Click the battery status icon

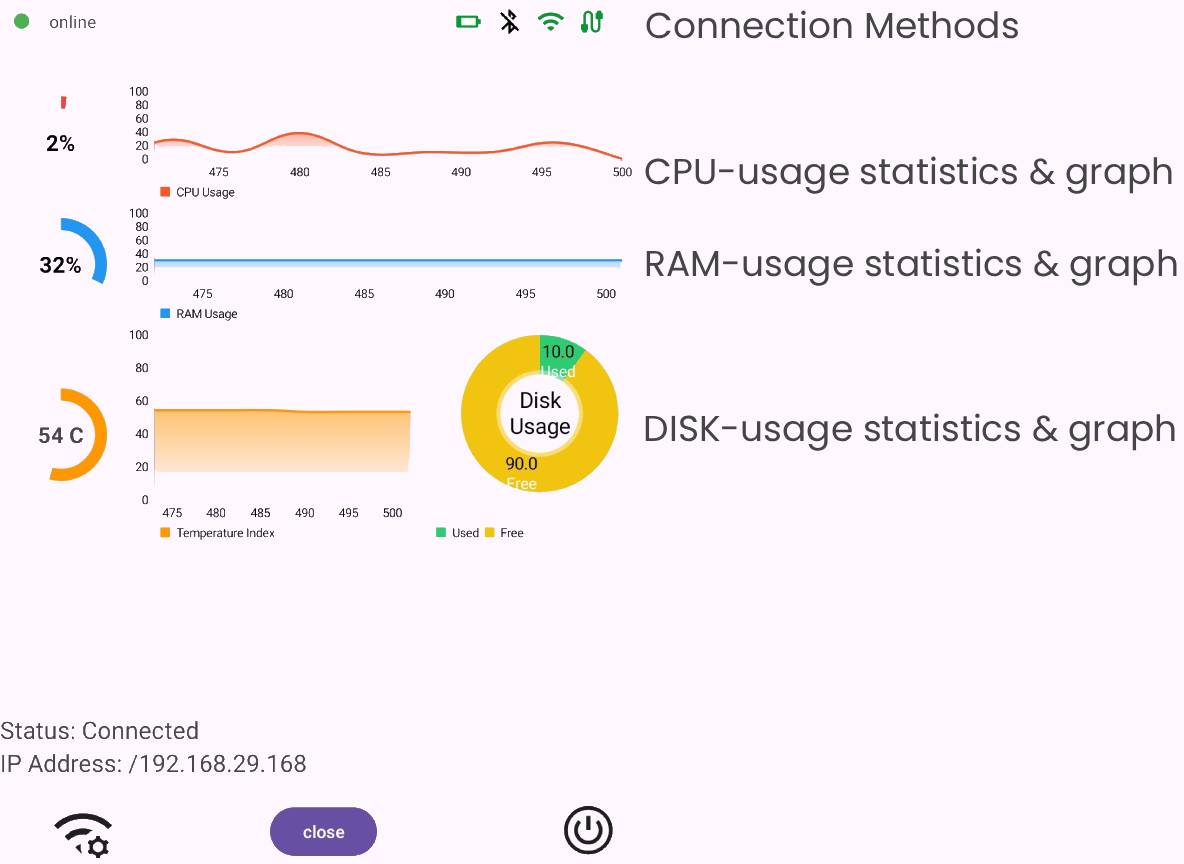coord(468,21)
